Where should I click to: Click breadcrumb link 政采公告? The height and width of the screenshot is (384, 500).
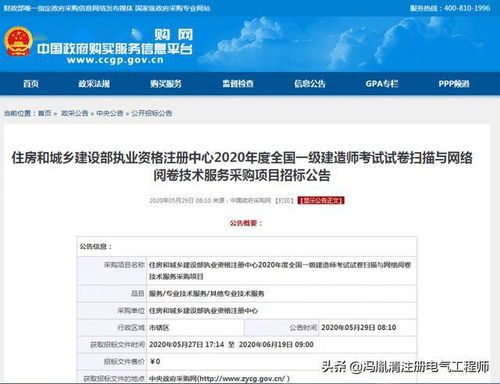75,113
